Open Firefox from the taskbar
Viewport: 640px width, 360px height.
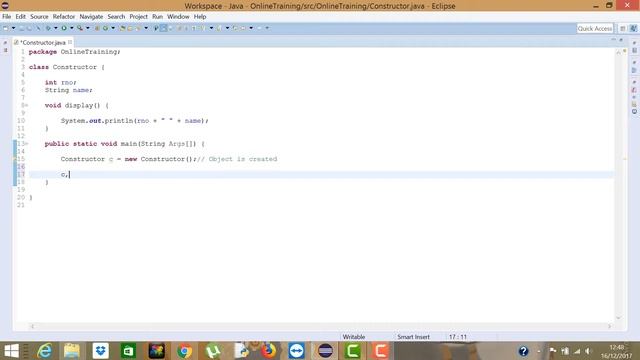pyautogui.click(x=268, y=351)
